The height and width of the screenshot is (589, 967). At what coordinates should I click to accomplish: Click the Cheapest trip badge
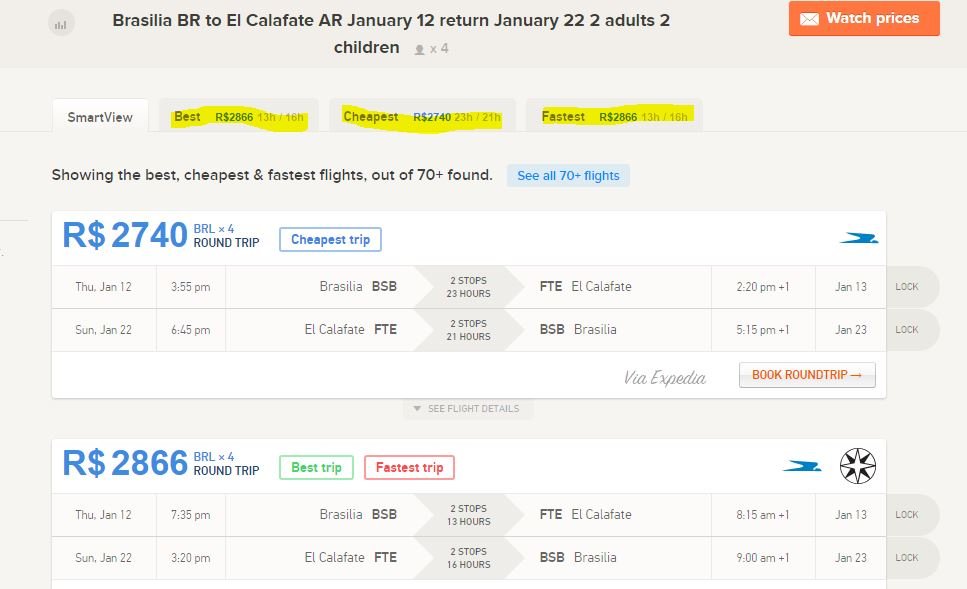(x=330, y=240)
